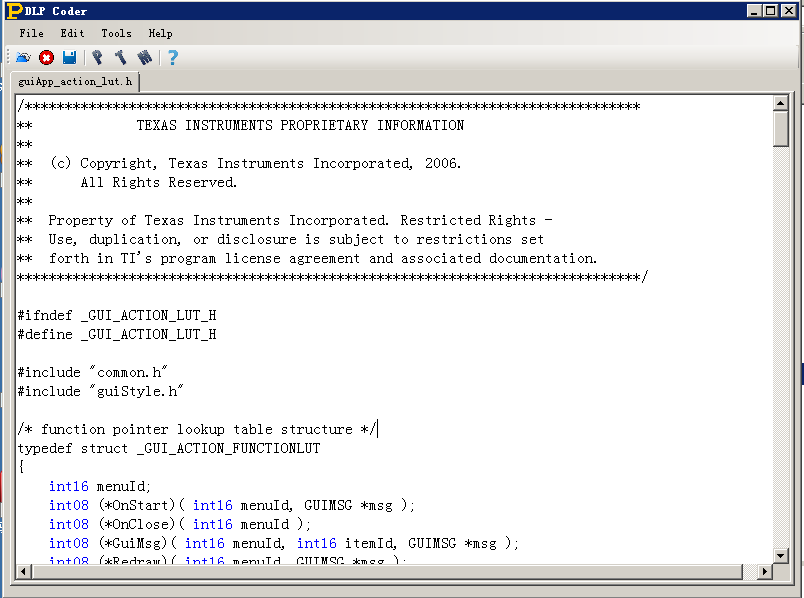The width and height of the screenshot is (804, 598).
Task: Click '#include "guiStyle.h"' line
Action: click(100, 391)
